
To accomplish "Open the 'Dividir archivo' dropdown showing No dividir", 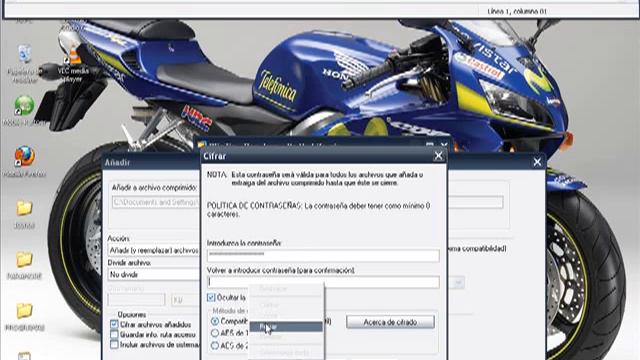I will [x=153, y=275].
